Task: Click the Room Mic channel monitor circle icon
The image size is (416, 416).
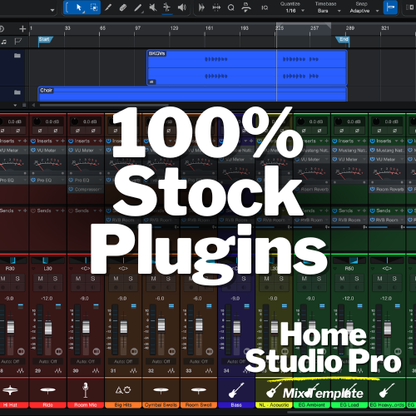Action: pos(96,351)
